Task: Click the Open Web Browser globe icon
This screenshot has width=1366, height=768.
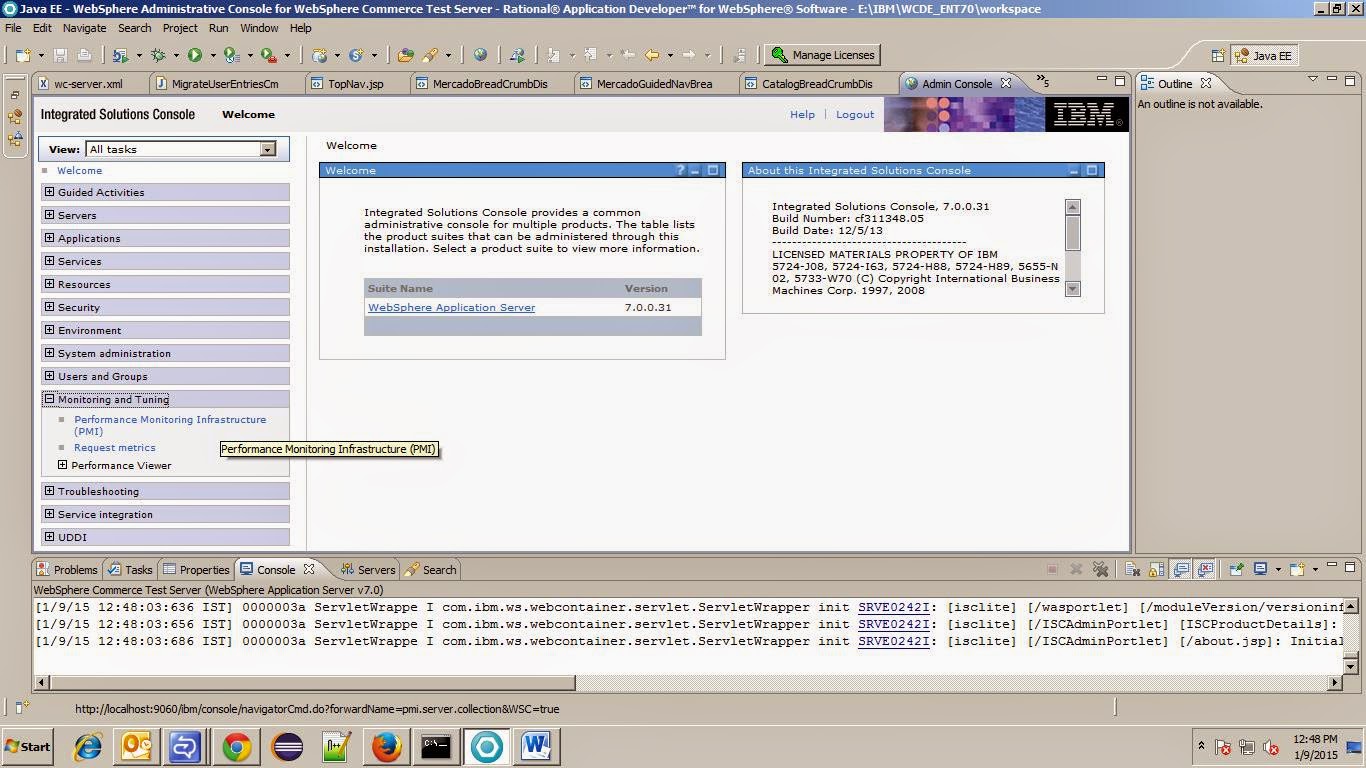Action: [481, 55]
